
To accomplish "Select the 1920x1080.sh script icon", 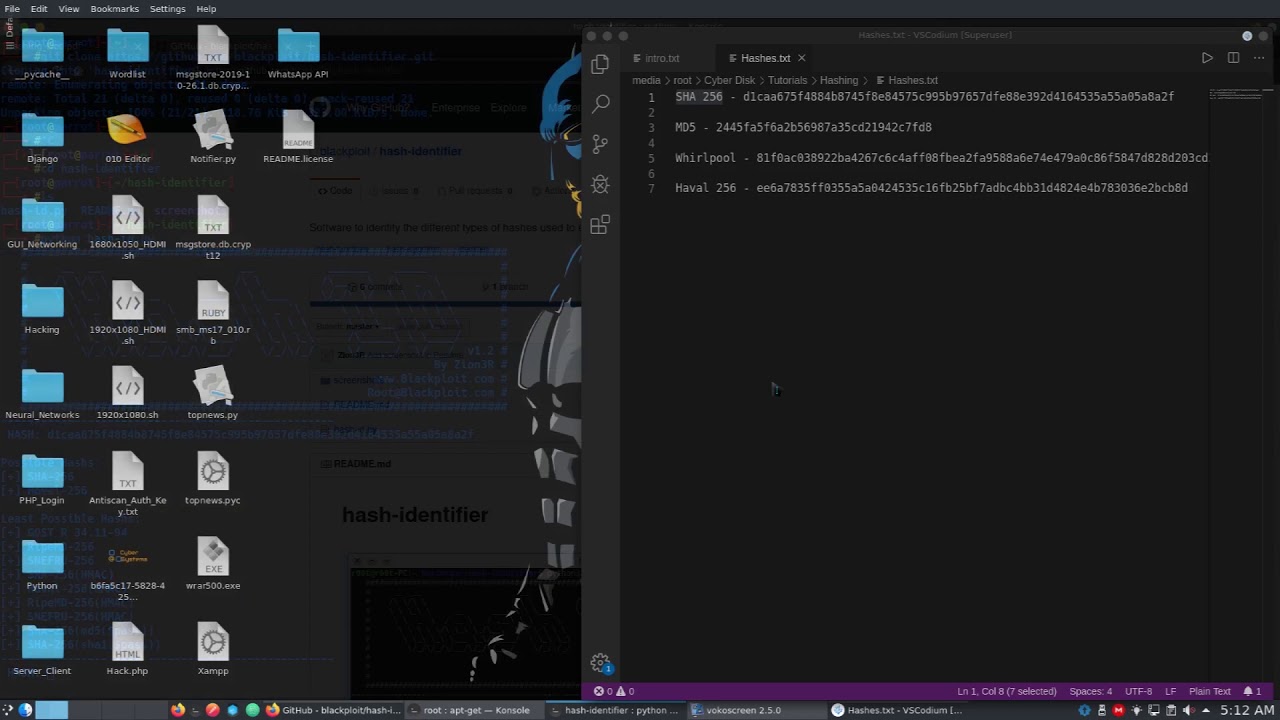I will pyautogui.click(x=128, y=395).
